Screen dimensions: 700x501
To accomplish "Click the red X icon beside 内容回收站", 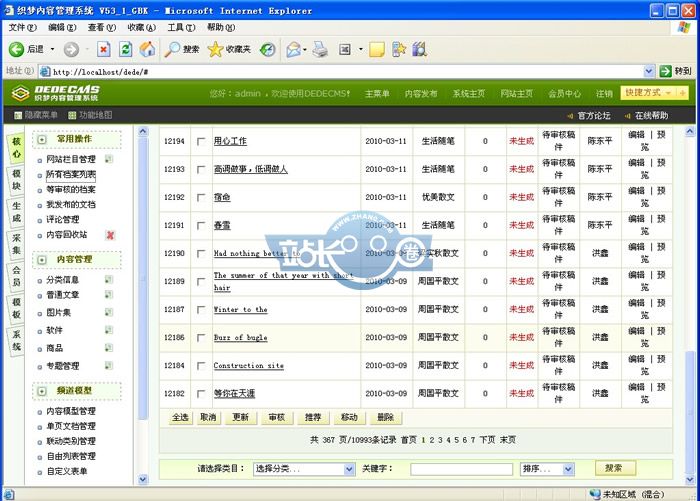I will 110,235.
